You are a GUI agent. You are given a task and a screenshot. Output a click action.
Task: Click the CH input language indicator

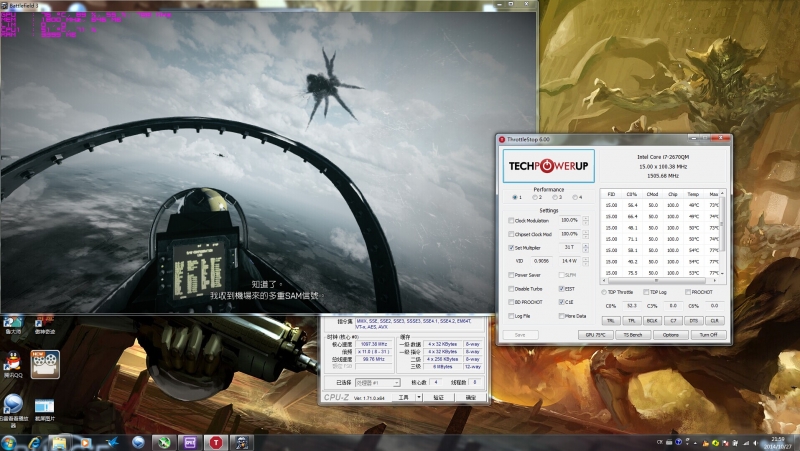(x=659, y=442)
